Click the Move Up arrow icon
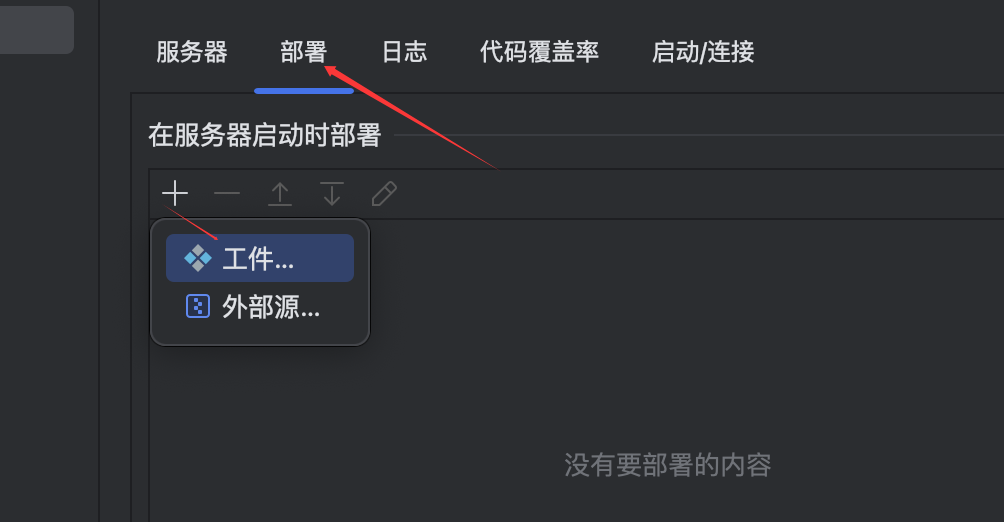Screen dimensions: 1004x522 280,194
